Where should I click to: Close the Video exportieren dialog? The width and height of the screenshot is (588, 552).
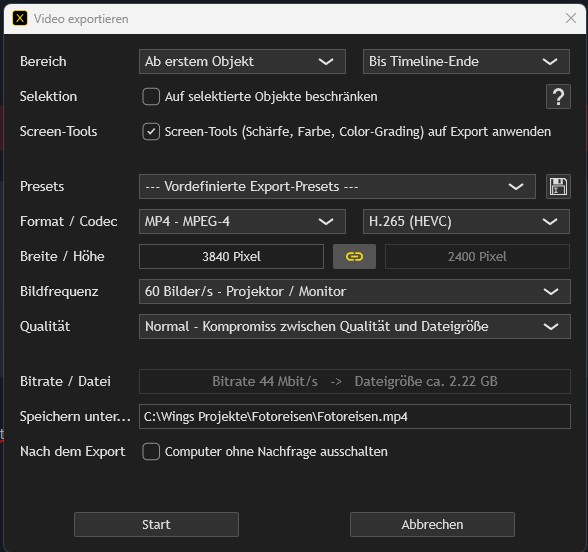[x=571, y=18]
